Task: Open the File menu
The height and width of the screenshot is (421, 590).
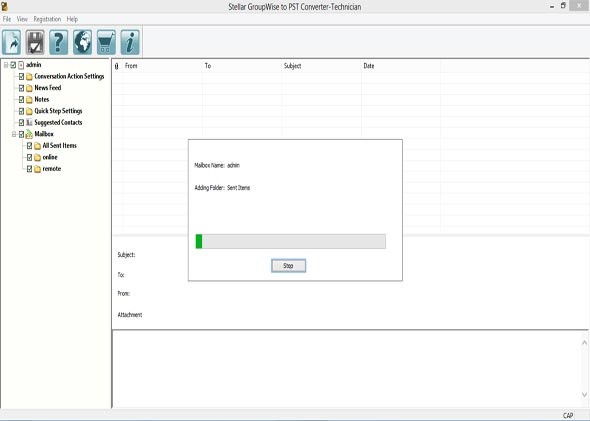Action: pyautogui.click(x=7, y=19)
